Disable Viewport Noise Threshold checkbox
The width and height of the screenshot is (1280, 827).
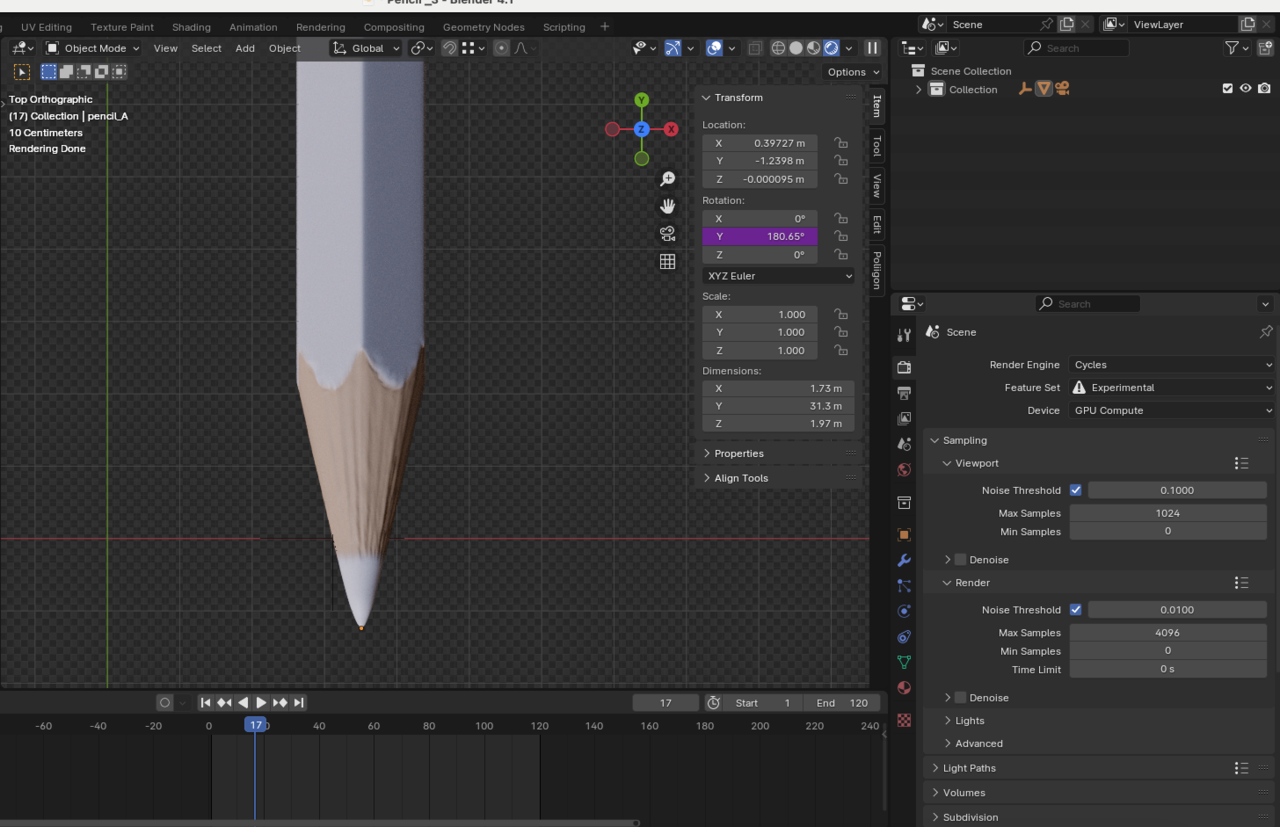click(1075, 490)
